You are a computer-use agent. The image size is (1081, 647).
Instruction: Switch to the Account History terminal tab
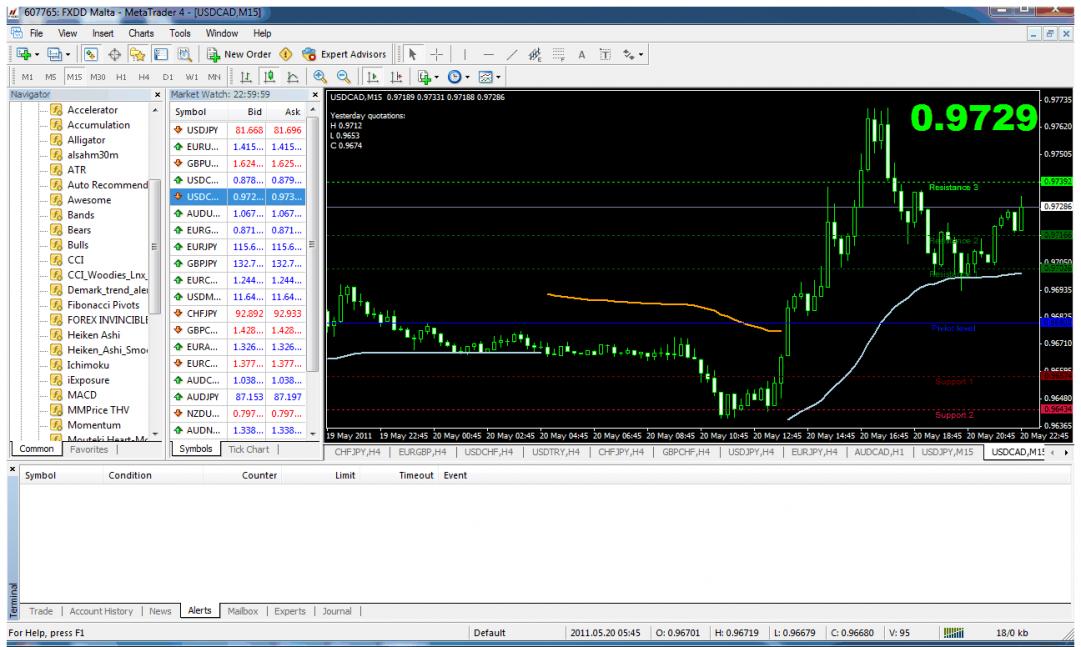click(101, 609)
